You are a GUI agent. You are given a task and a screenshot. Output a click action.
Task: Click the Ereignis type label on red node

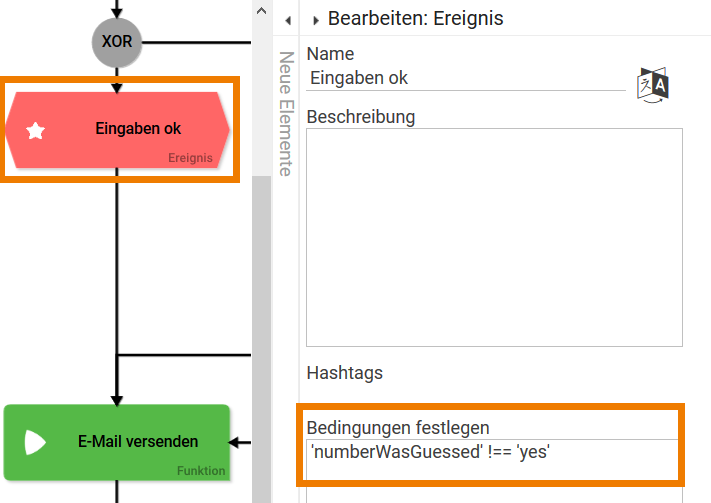[x=190, y=157]
